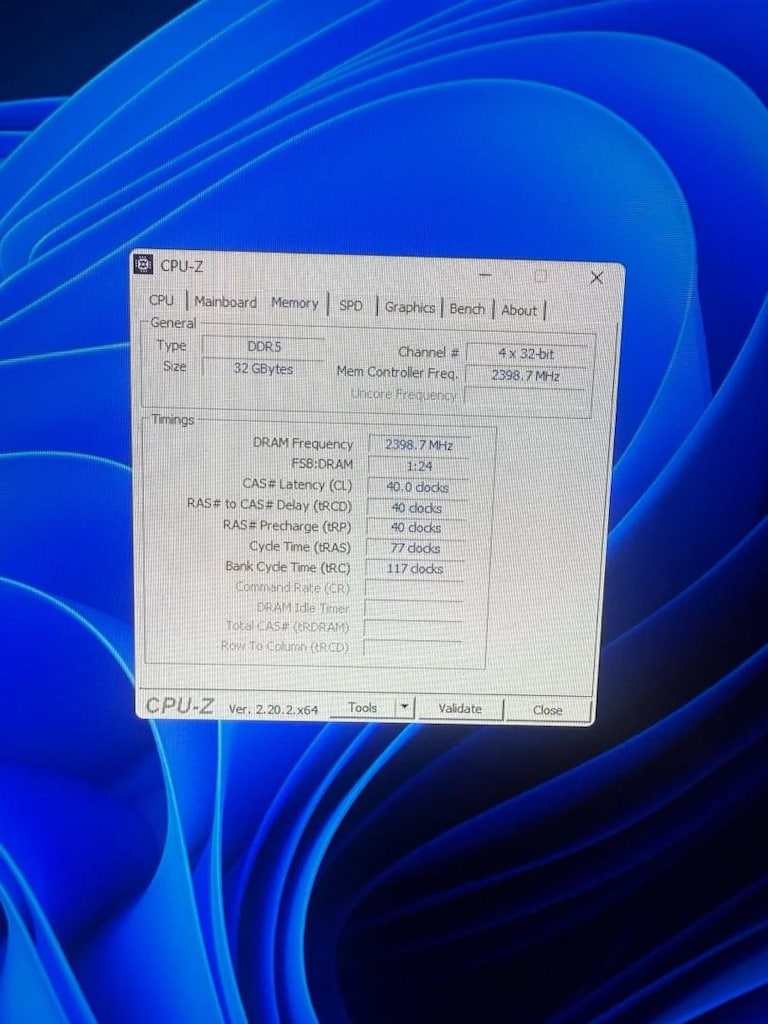Expand the Tools dropdown arrow
Screen dimensions: 768x1024
click(x=405, y=707)
